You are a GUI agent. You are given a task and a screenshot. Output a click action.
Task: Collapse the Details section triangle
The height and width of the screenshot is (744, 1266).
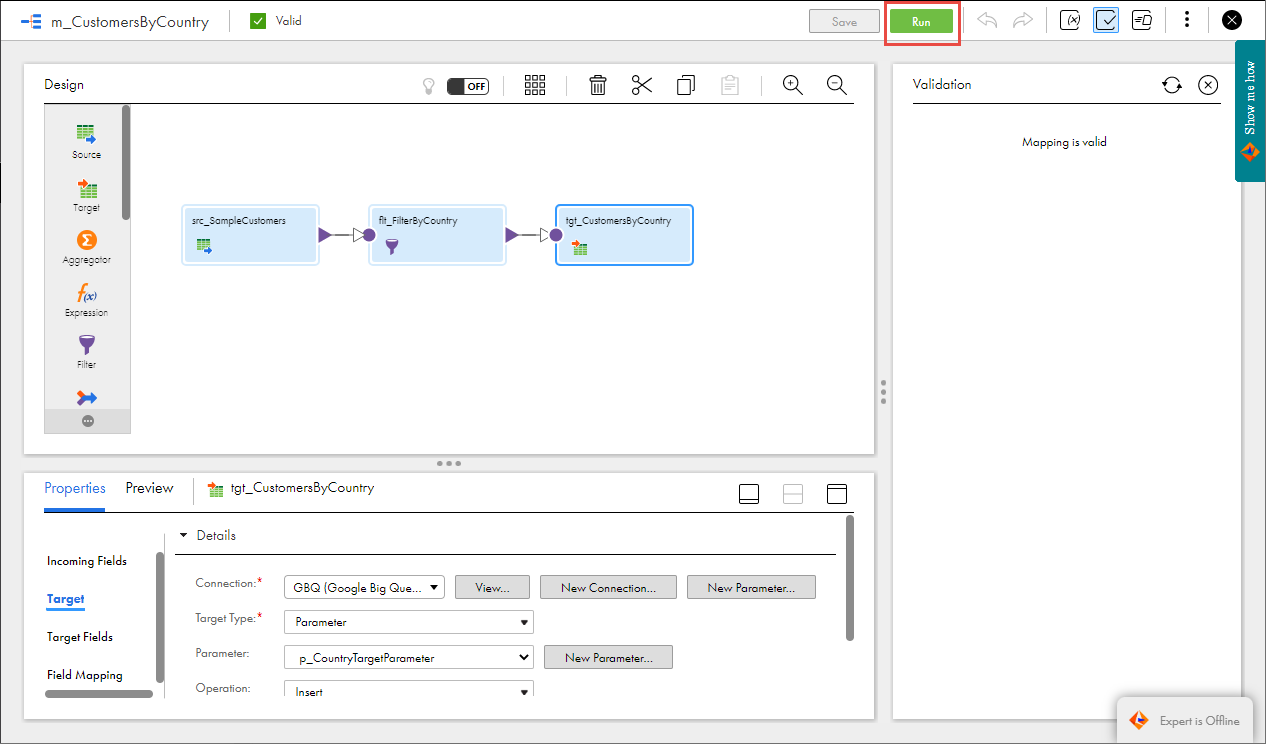183,535
